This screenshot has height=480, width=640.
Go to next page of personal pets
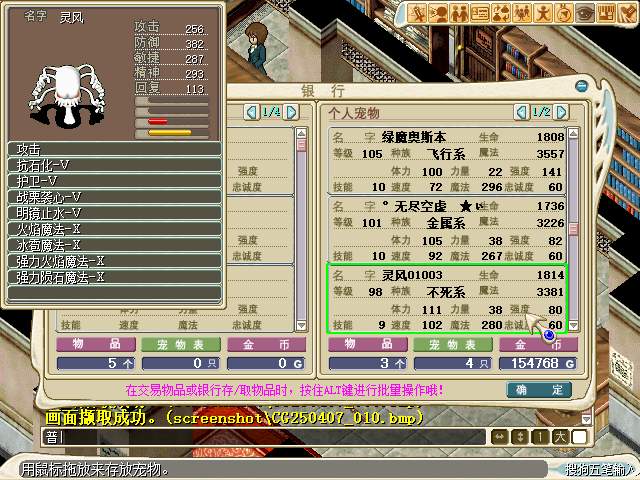562,112
